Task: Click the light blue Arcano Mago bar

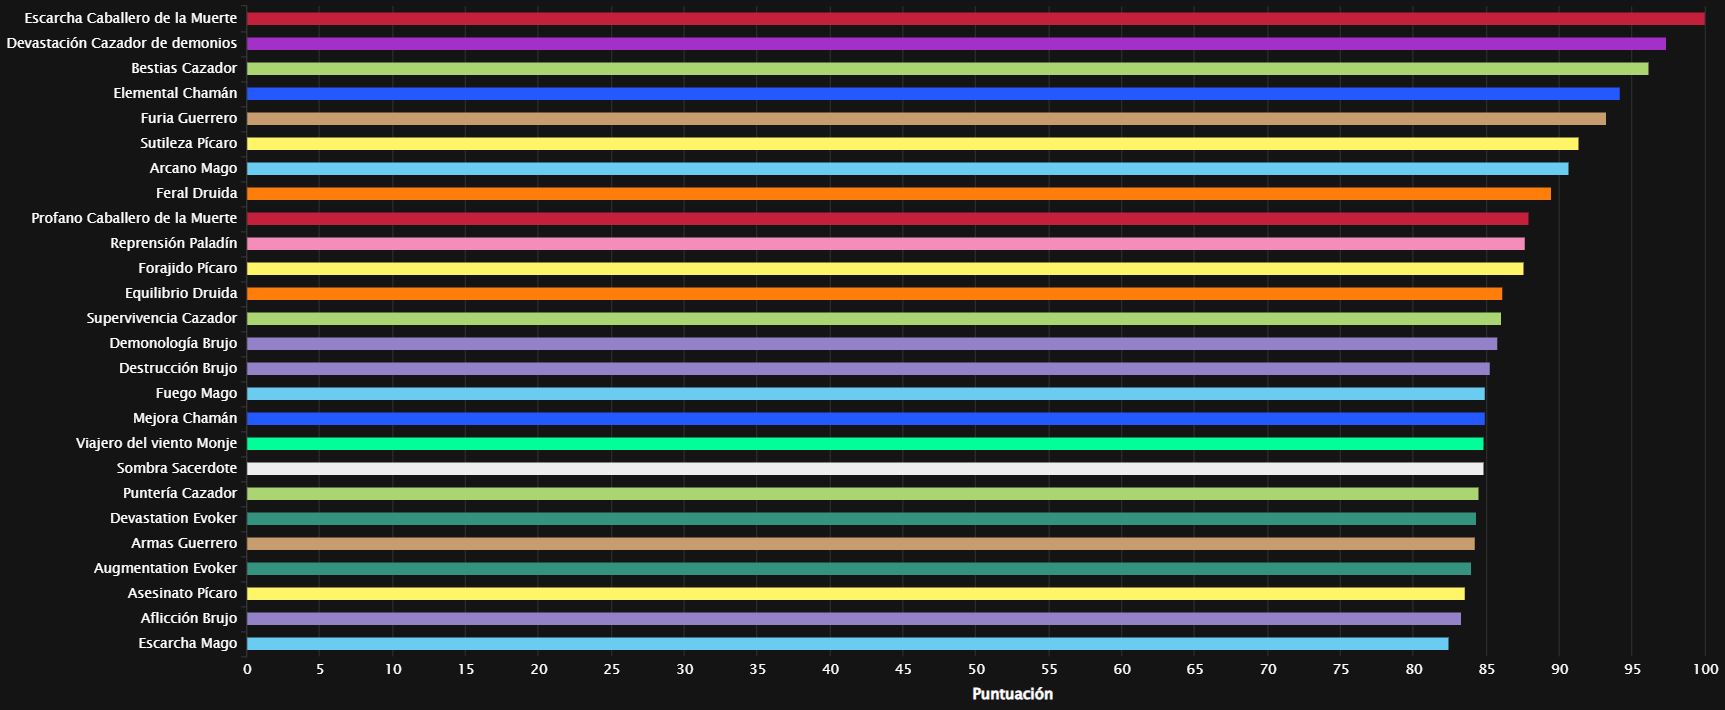Action: (x=907, y=169)
